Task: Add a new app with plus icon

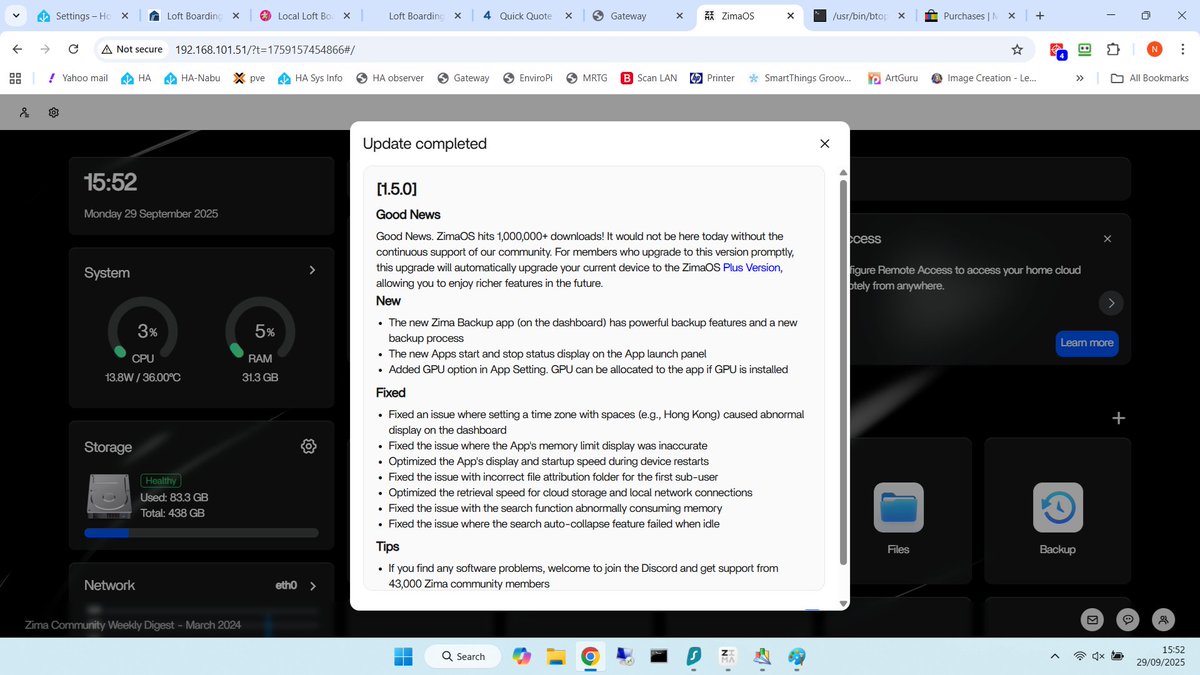Action: point(1119,418)
